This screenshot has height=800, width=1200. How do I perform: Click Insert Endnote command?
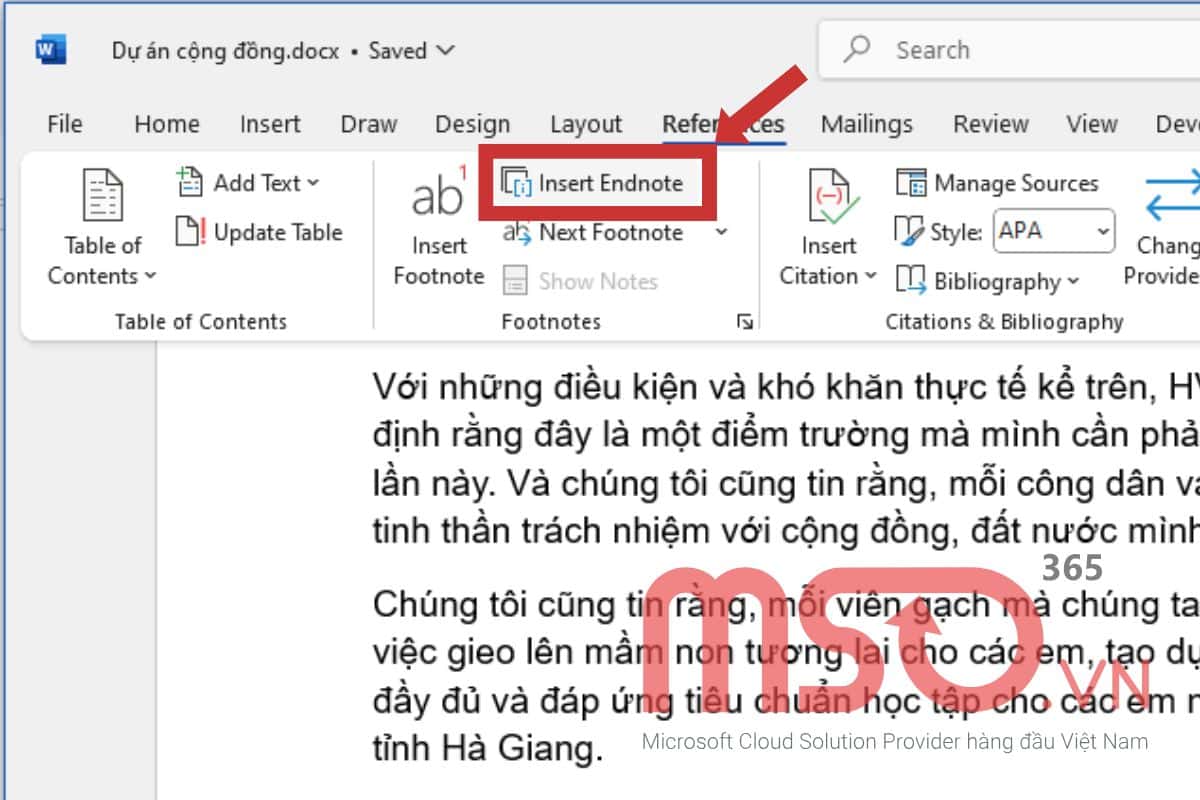tap(592, 183)
